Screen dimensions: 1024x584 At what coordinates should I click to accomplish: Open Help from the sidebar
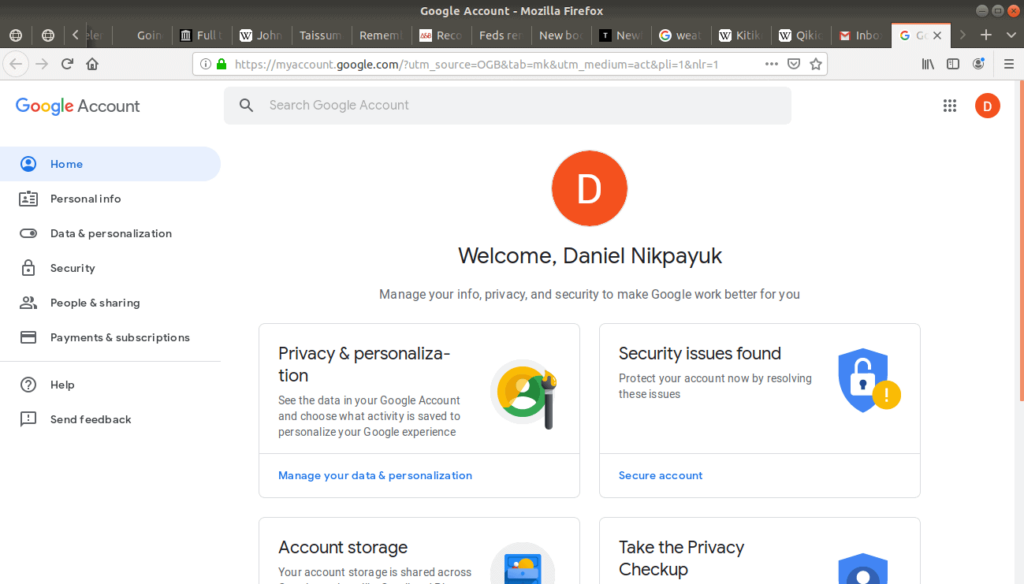pyautogui.click(x=110, y=385)
